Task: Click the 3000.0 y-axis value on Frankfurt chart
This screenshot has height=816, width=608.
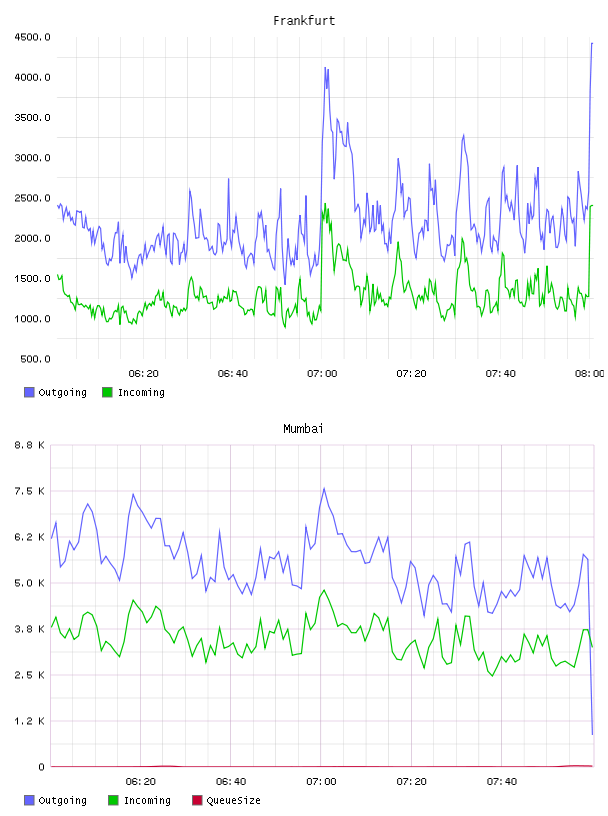Action: click(x=32, y=158)
